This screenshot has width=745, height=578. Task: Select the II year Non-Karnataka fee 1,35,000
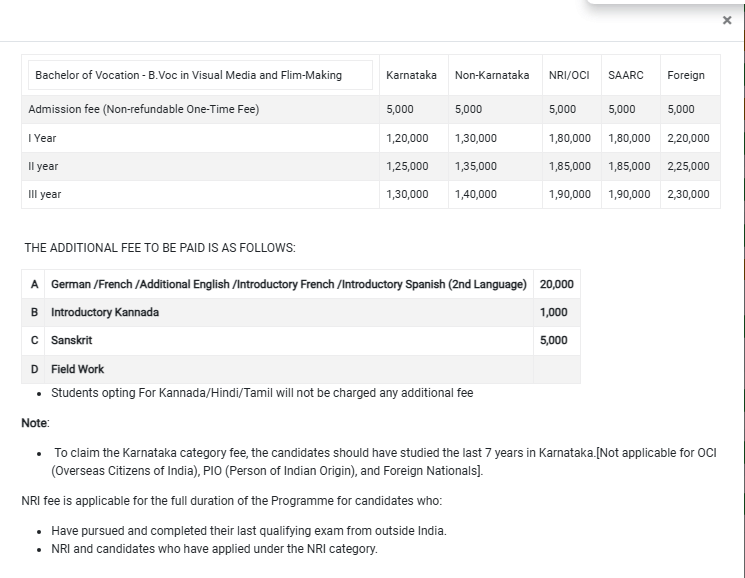[x=475, y=166]
